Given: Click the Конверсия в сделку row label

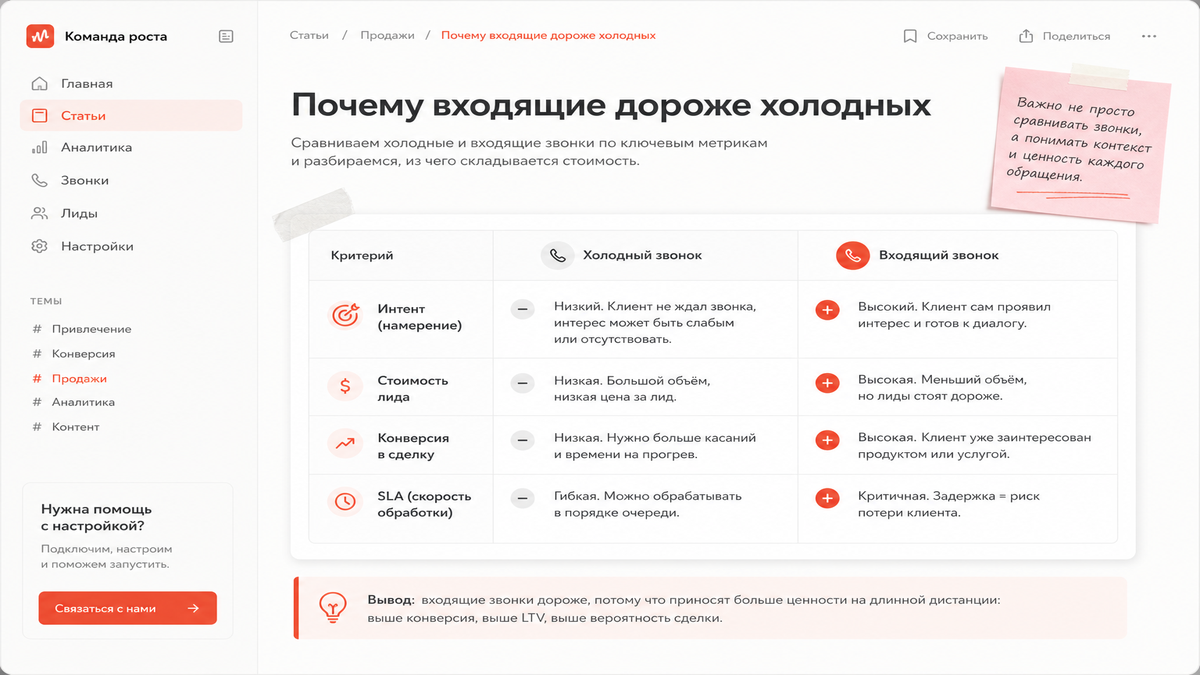Looking at the screenshot, I should 413,446.
